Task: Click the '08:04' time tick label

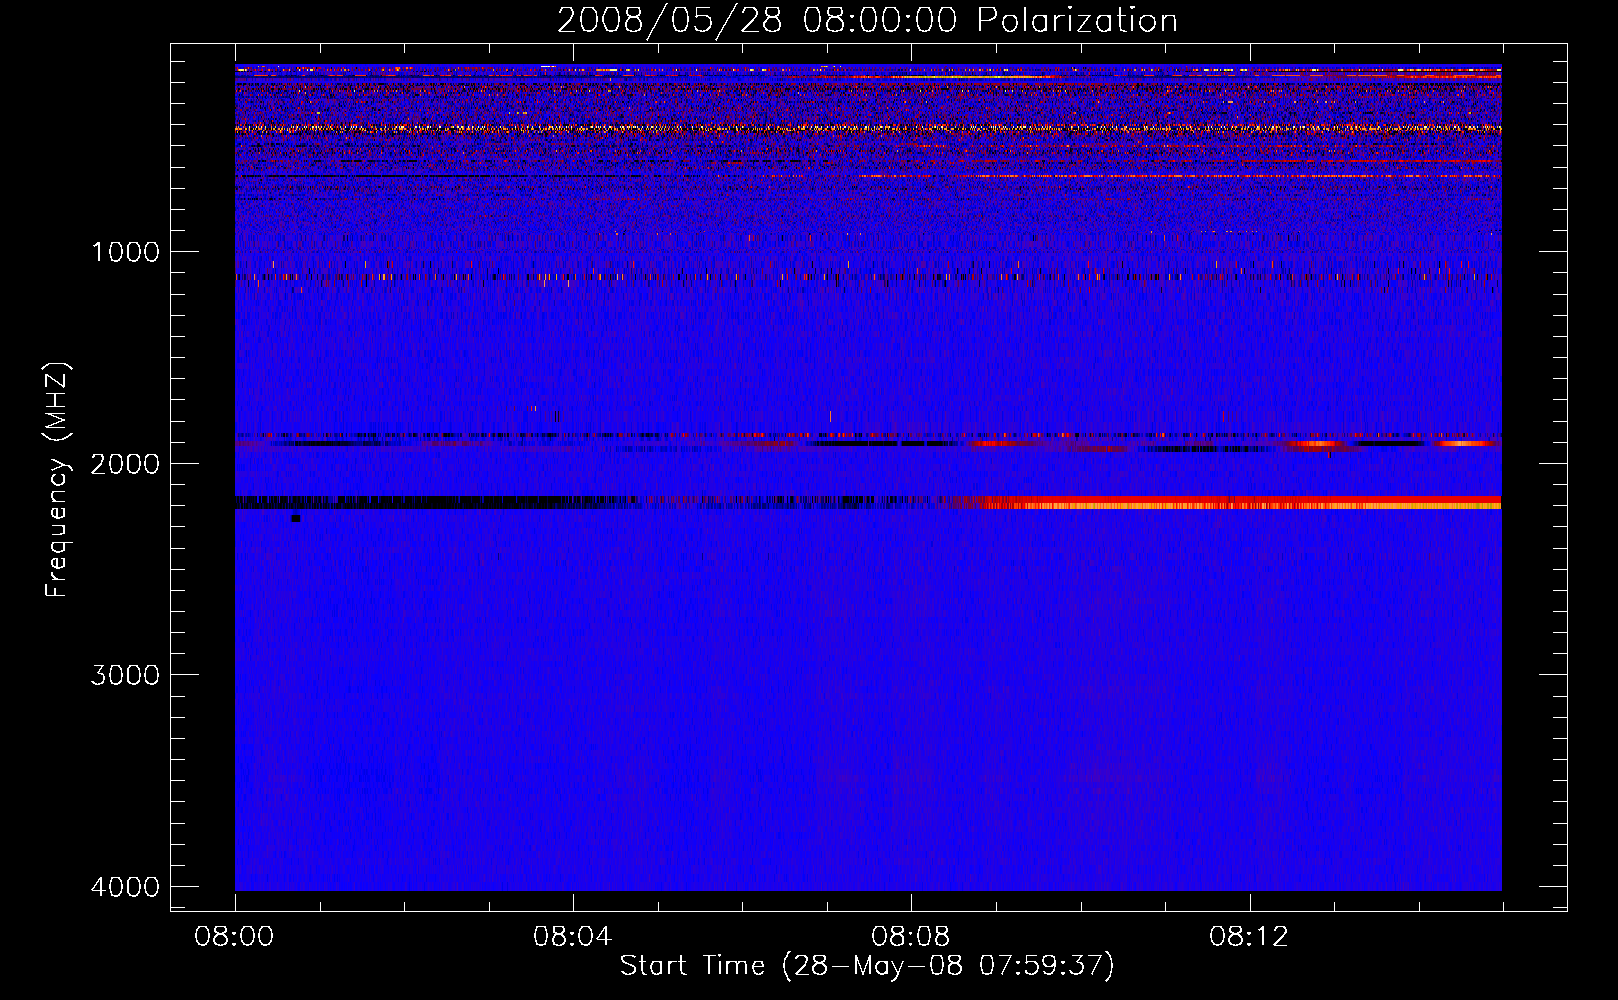Action: (573, 937)
